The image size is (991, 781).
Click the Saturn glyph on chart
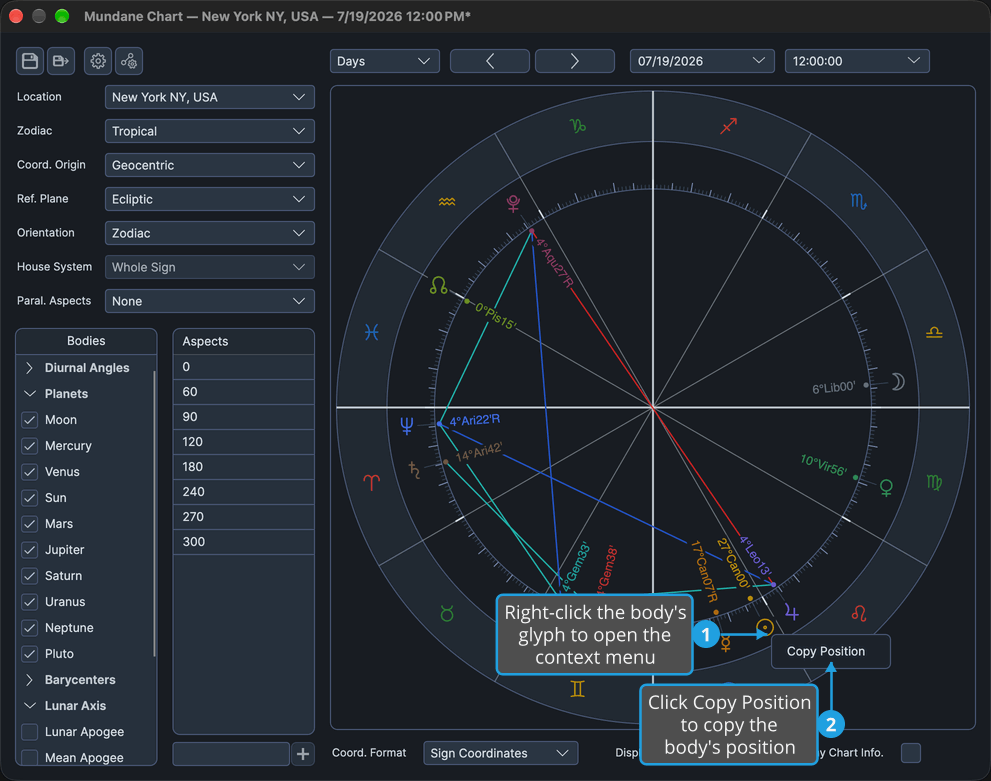[x=415, y=470]
